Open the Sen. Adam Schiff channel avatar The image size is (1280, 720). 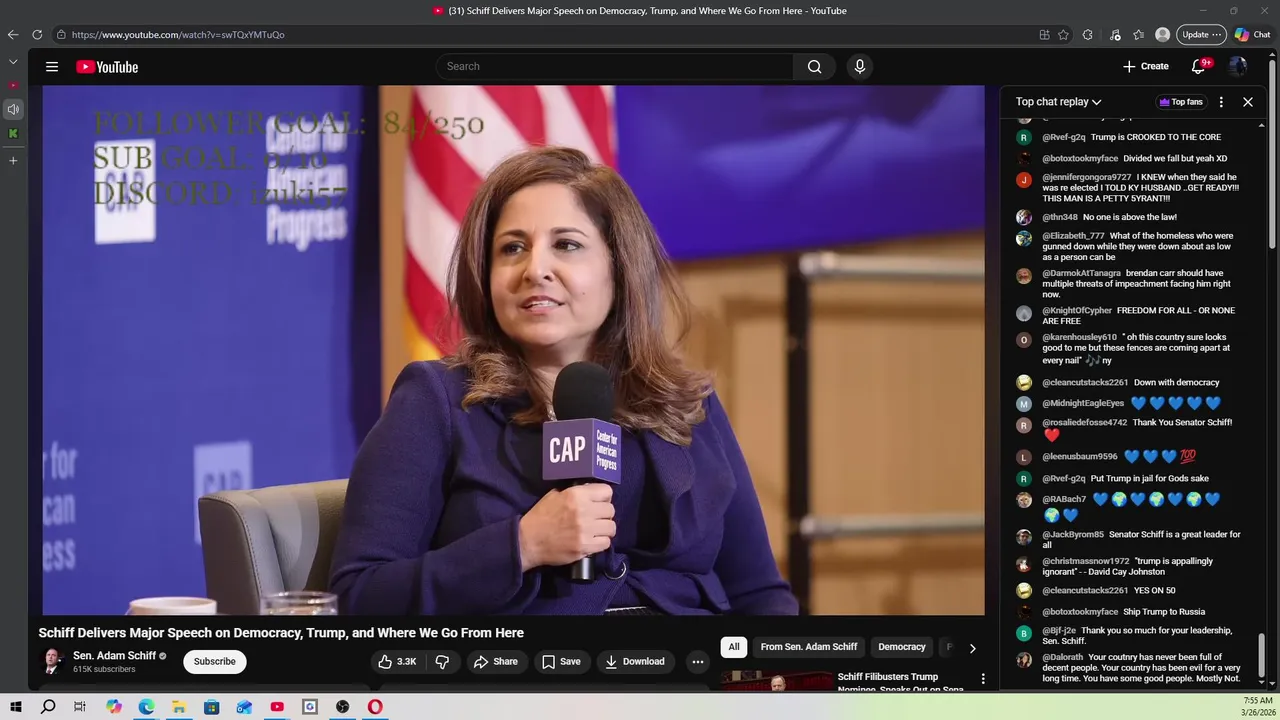click(51, 661)
